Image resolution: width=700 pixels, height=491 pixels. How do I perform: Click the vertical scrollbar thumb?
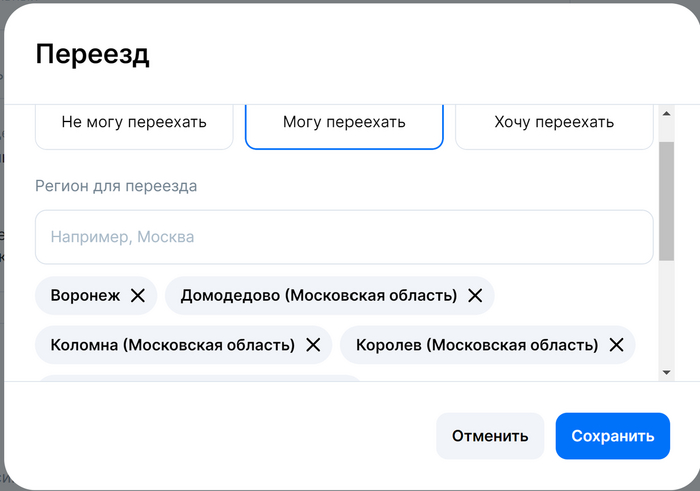666,200
